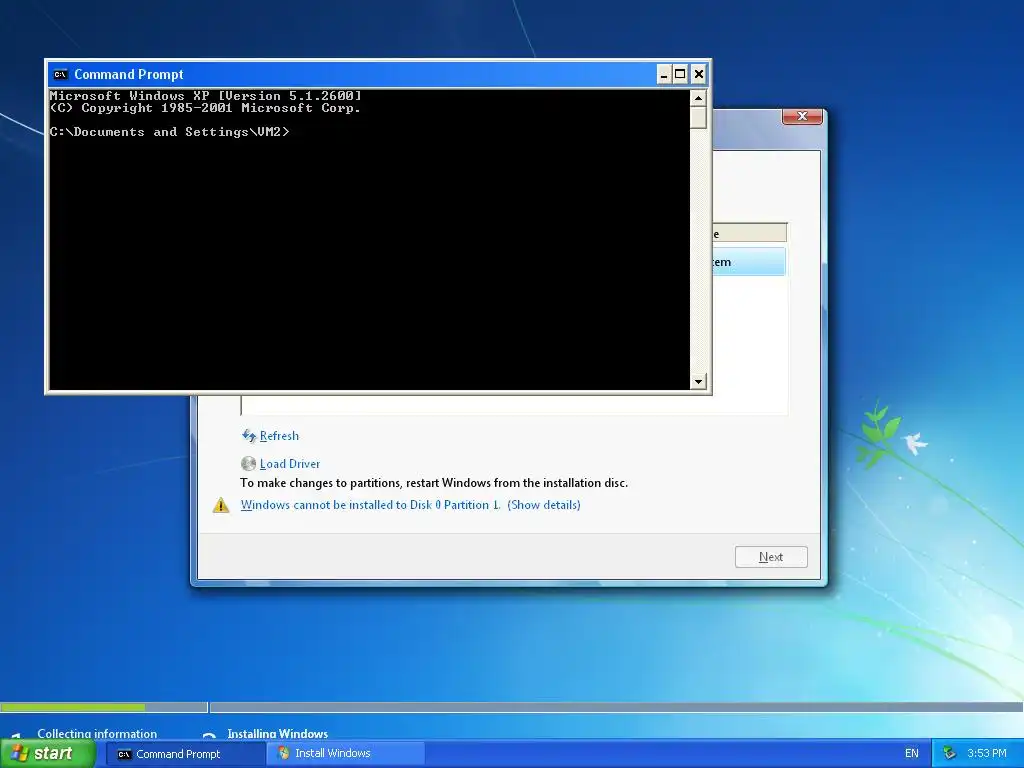Select the highlighted partition row
This screenshot has width=1024, height=768.
(x=749, y=262)
